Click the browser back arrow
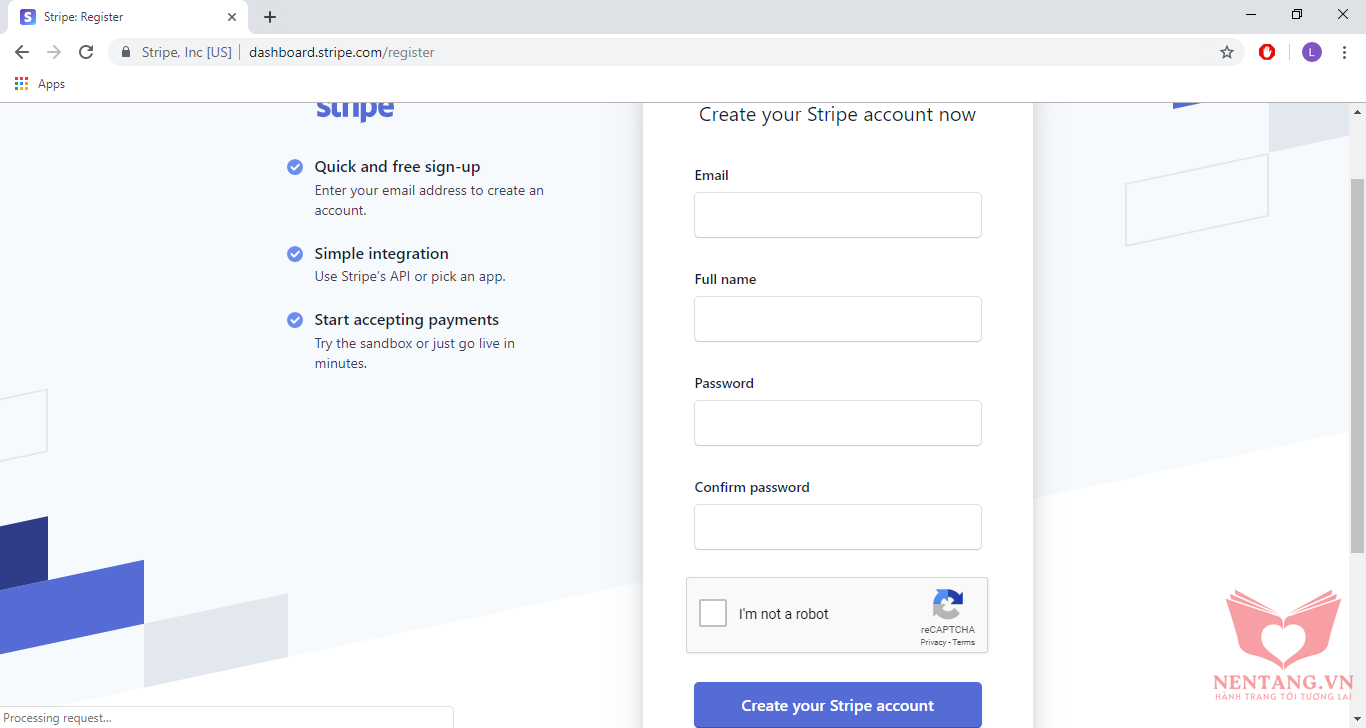 [x=22, y=52]
